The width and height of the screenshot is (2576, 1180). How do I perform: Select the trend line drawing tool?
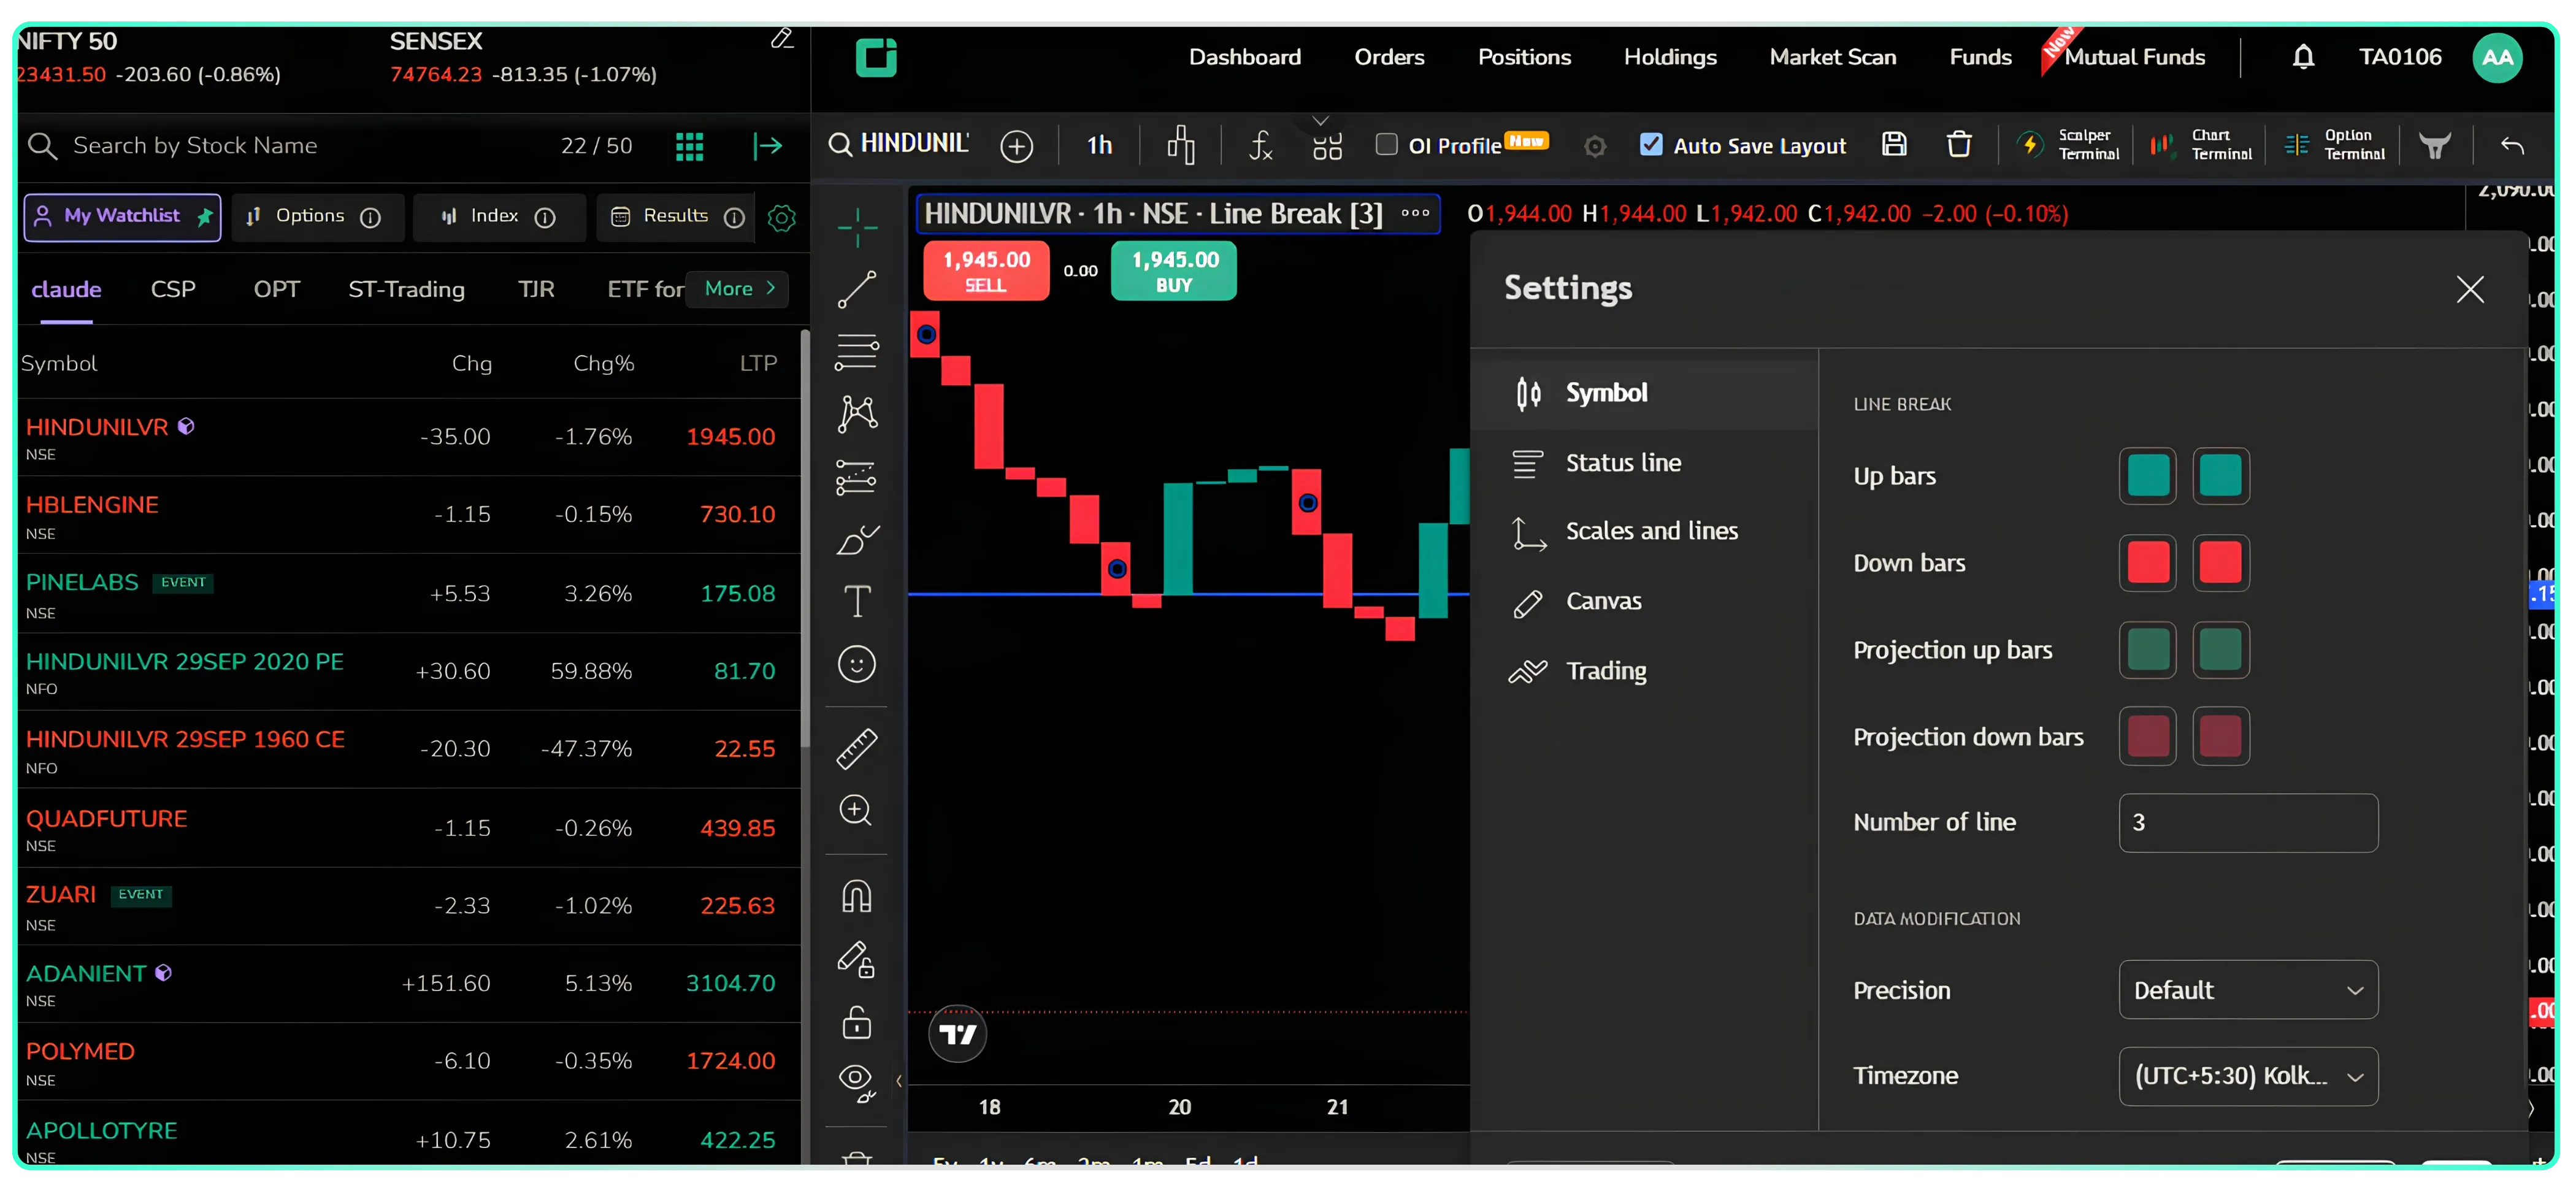coord(857,290)
